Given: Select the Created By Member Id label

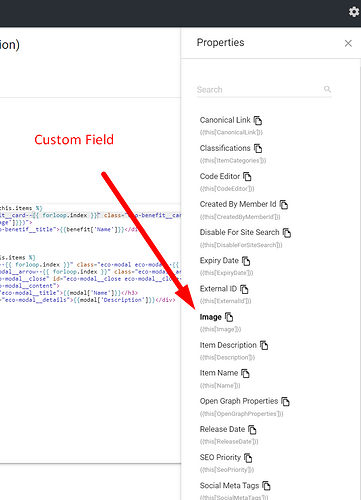Looking at the screenshot, I should [x=238, y=204].
